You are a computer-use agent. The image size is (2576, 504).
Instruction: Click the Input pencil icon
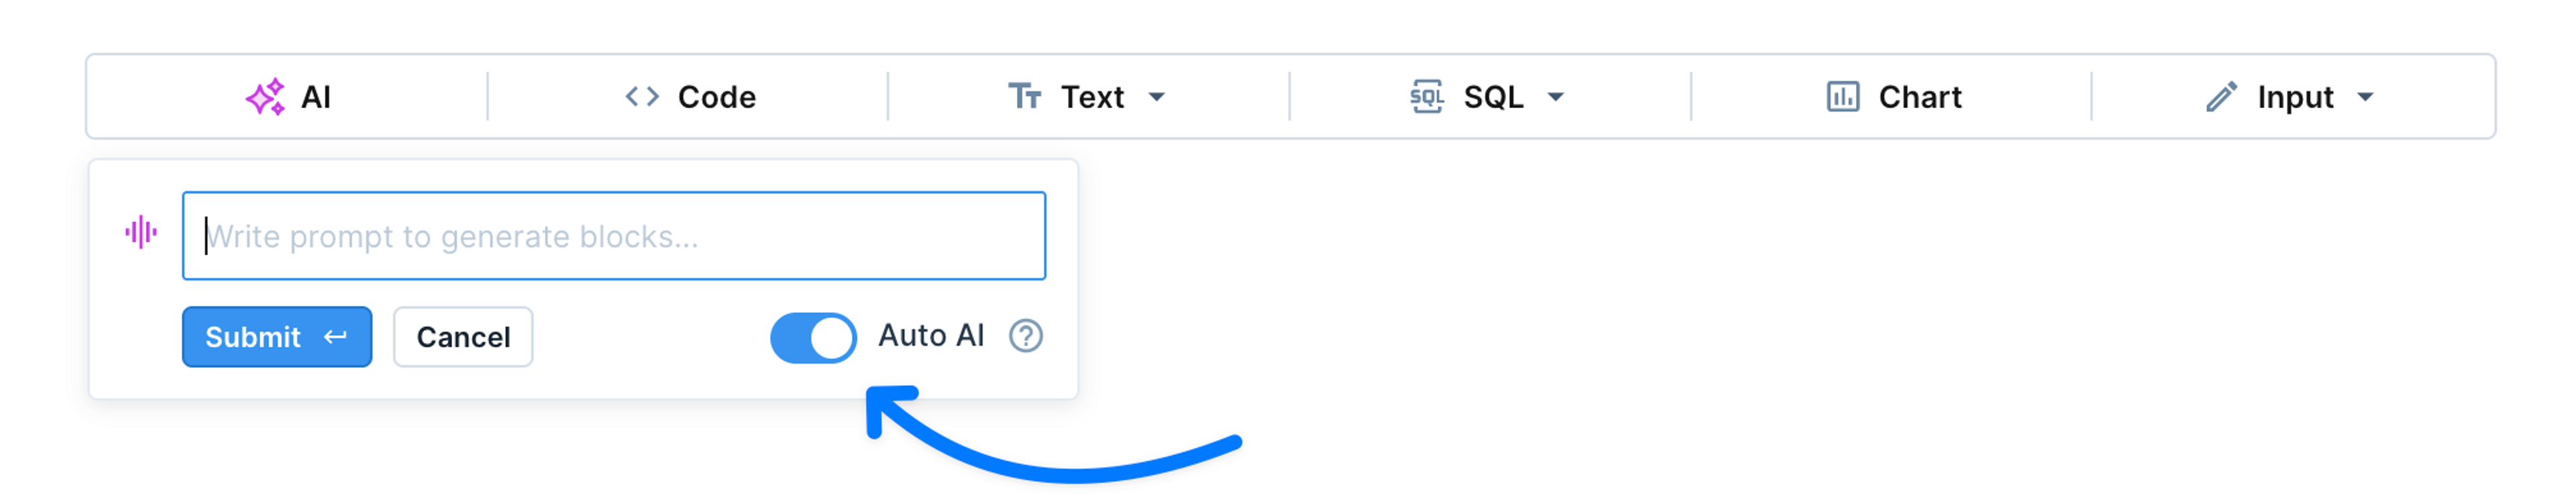pos(2221,97)
